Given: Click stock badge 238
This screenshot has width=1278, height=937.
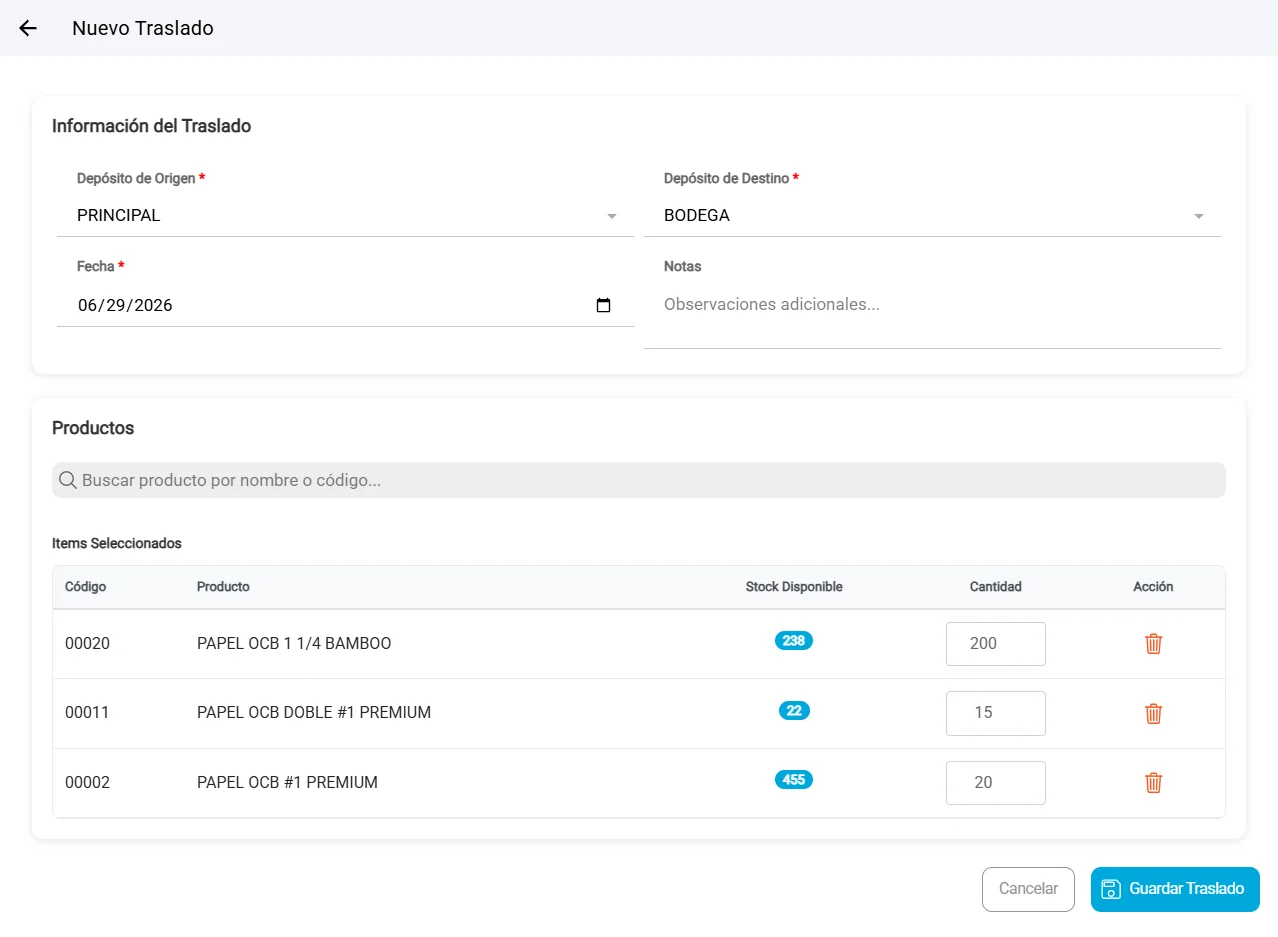Looking at the screenshot, I should (x=794, y=641).
